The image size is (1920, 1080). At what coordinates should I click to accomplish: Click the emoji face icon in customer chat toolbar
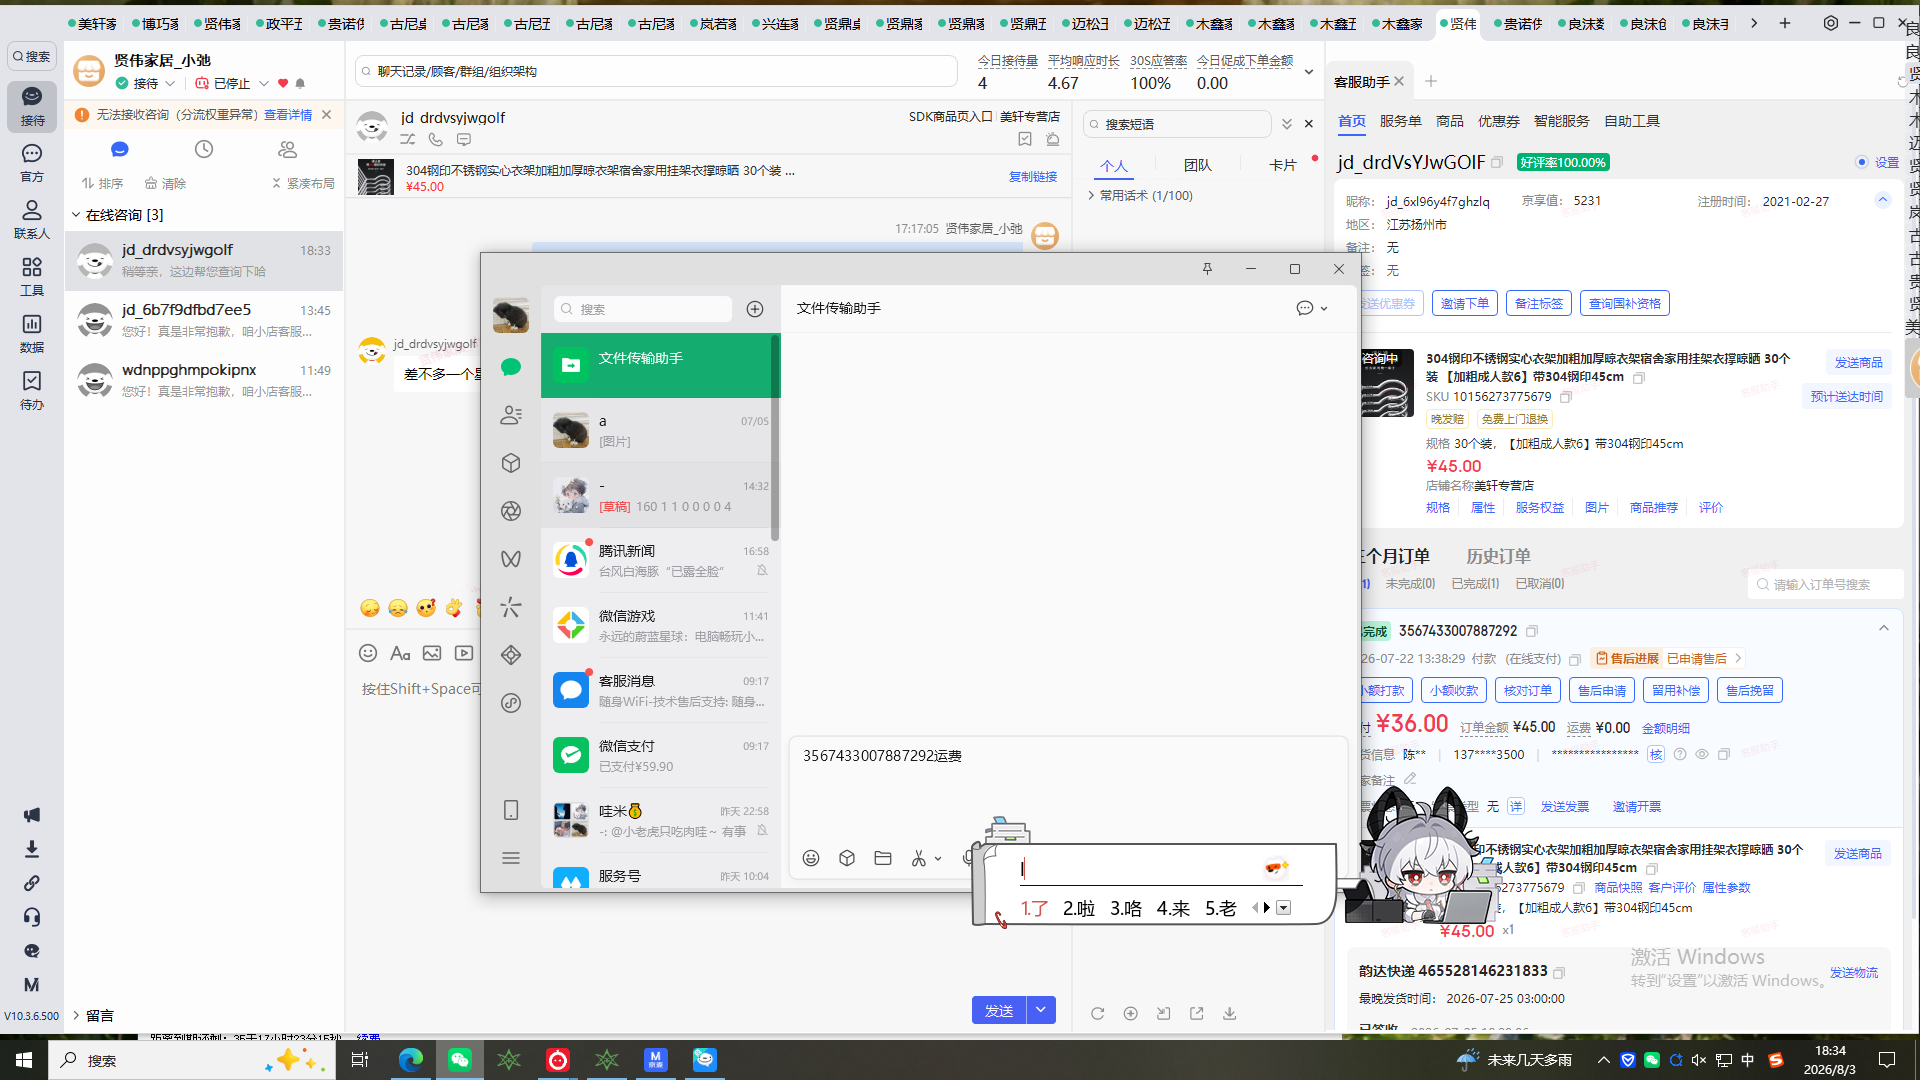pos(368,653)
